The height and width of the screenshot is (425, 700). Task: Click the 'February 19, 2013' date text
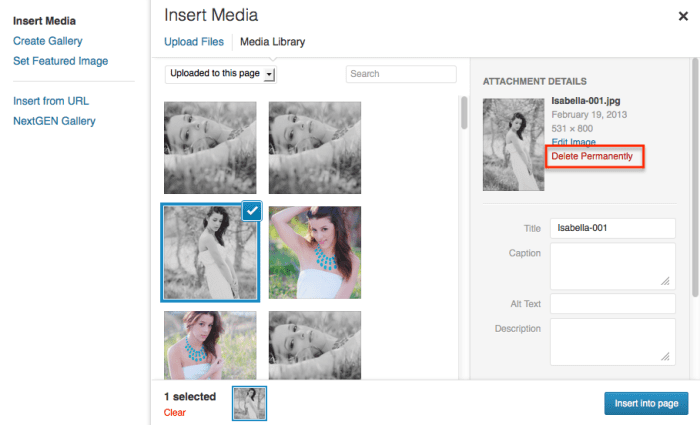pyautogui.click(x=589, y=115)
